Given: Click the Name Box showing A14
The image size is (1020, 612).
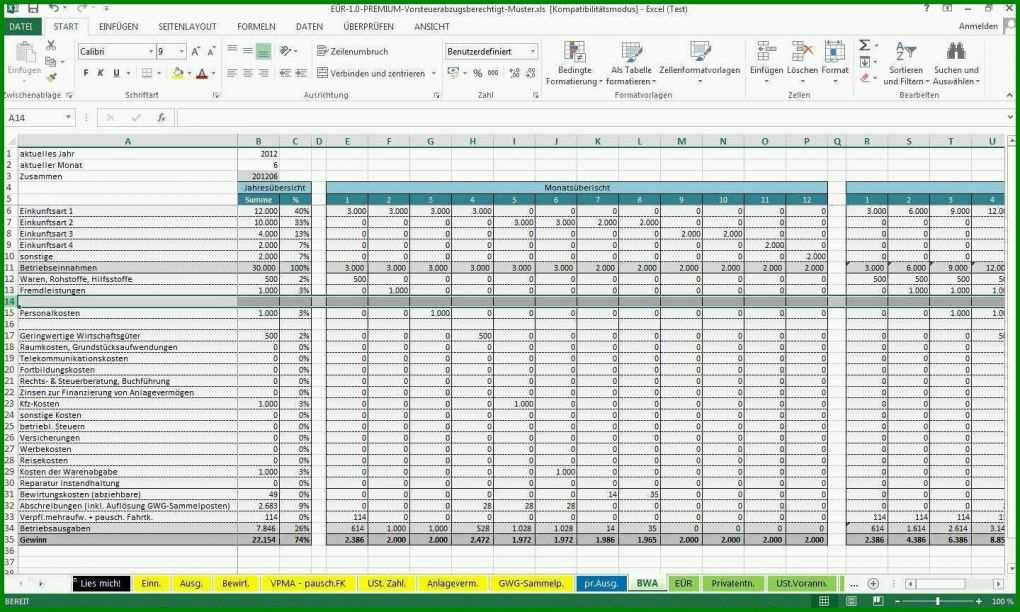Looking at the screenshot, I should click(34, 118).
